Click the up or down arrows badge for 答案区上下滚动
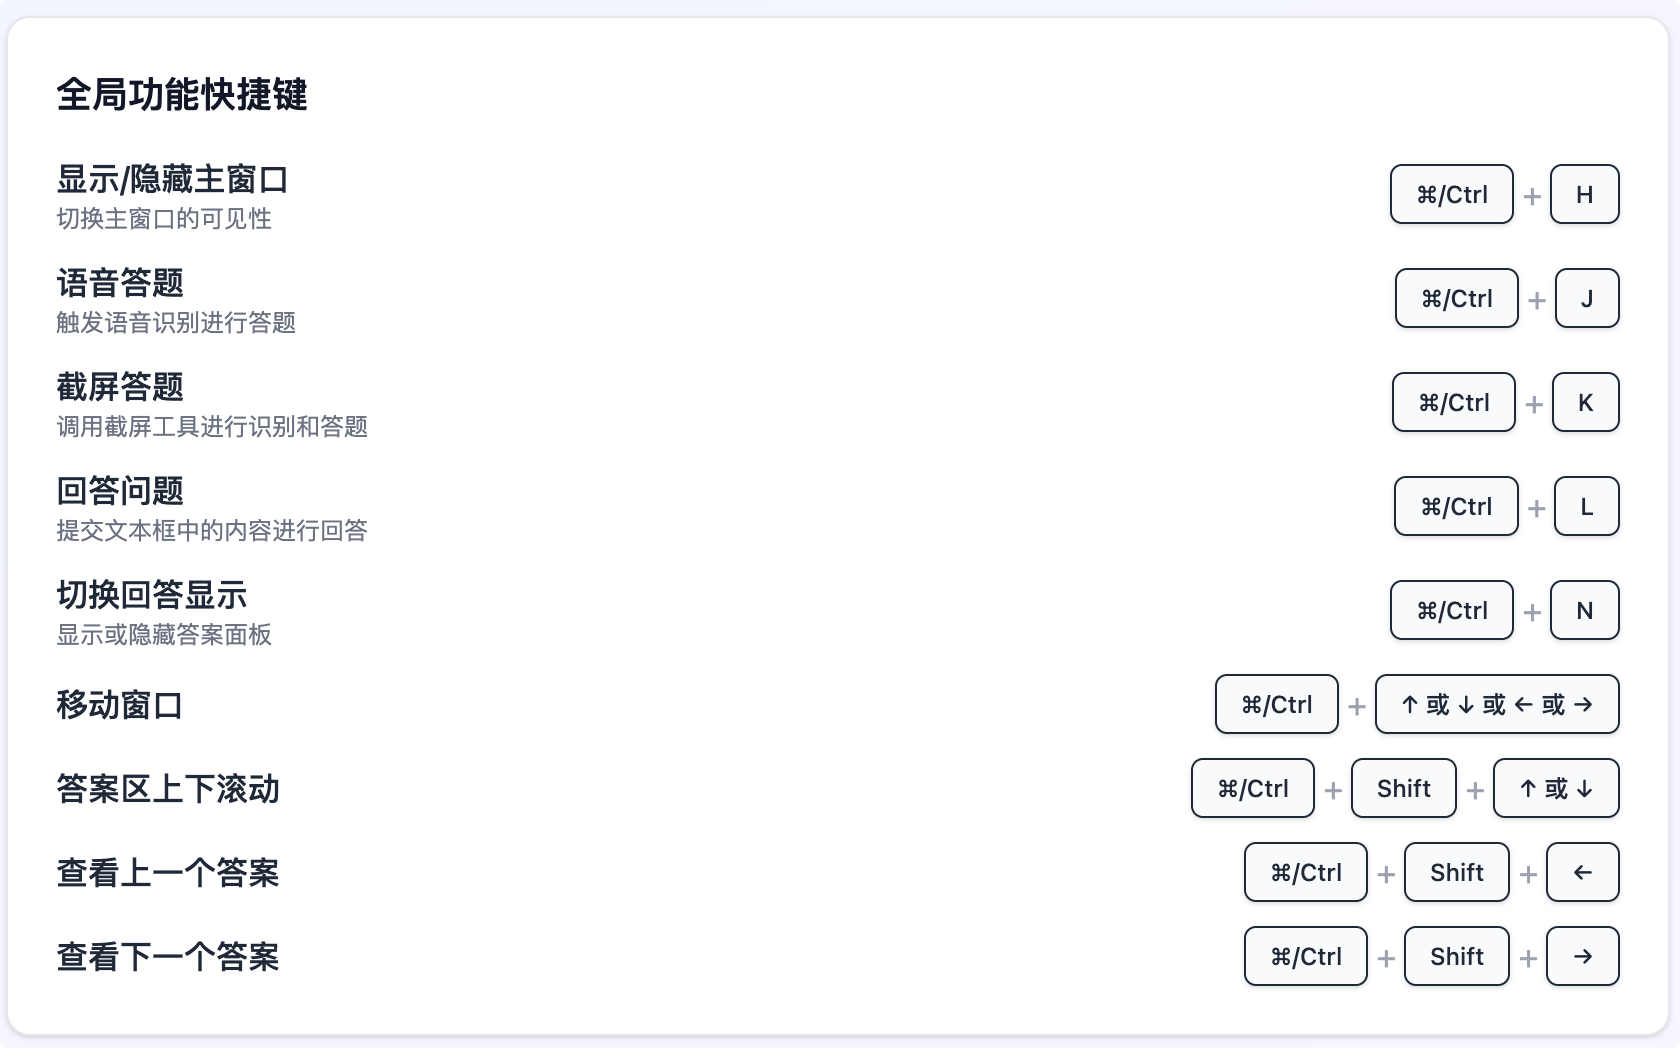Viewport: 1680px width, 1048px height. pyautogui.click(x=1556, y=788)
